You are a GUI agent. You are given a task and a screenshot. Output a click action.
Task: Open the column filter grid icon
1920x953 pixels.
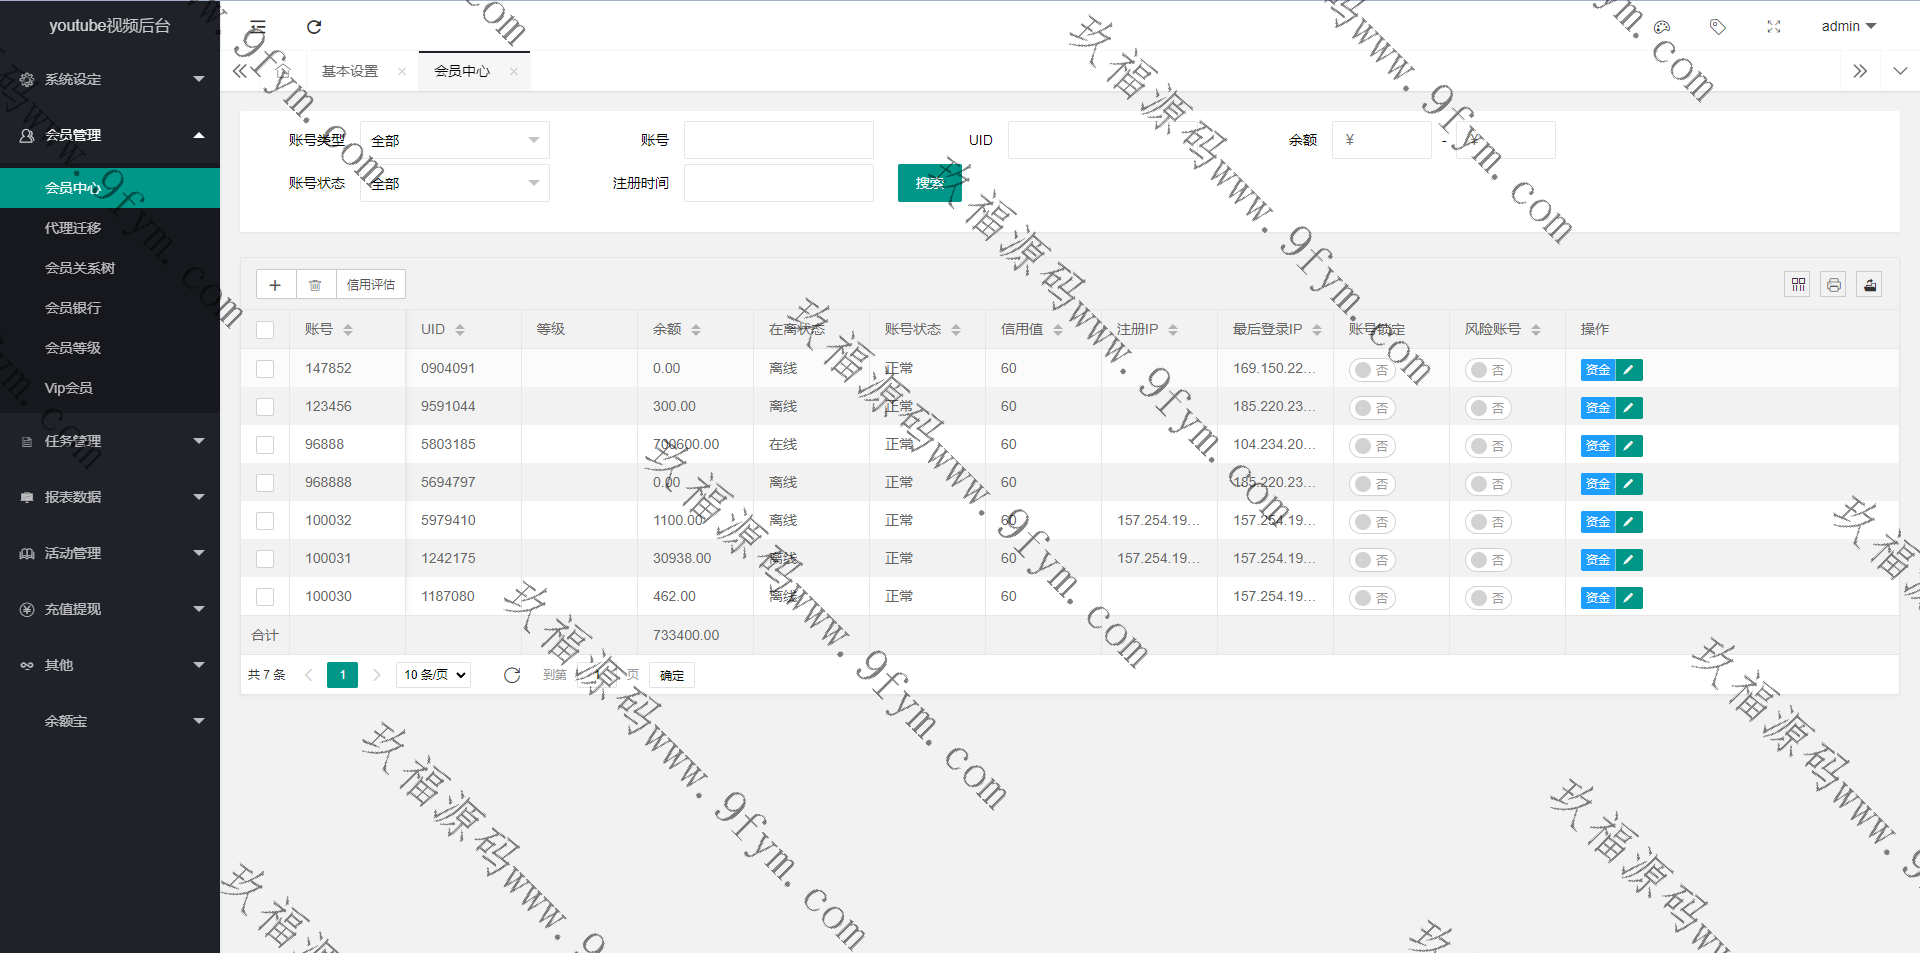coord(1798,285)
